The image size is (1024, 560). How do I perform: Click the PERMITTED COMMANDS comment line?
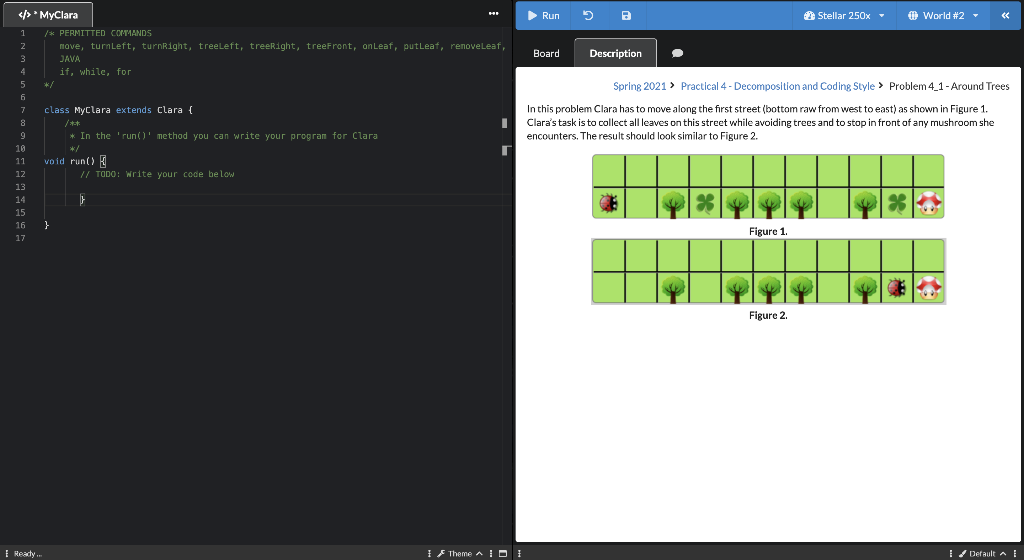click(98, 33)
